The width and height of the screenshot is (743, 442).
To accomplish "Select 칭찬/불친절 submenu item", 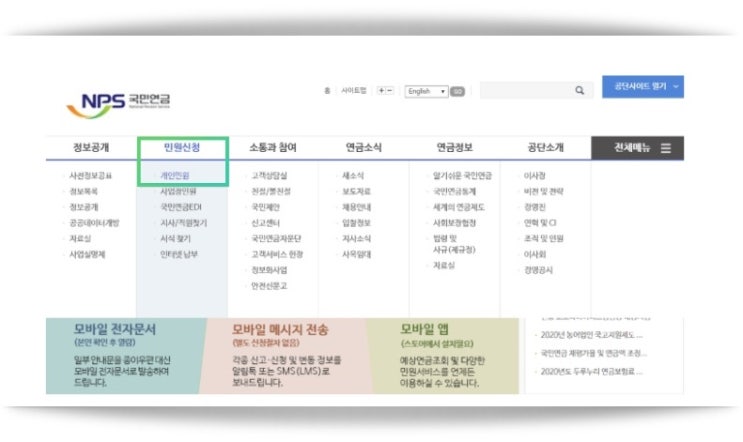I will coord(271,191).
